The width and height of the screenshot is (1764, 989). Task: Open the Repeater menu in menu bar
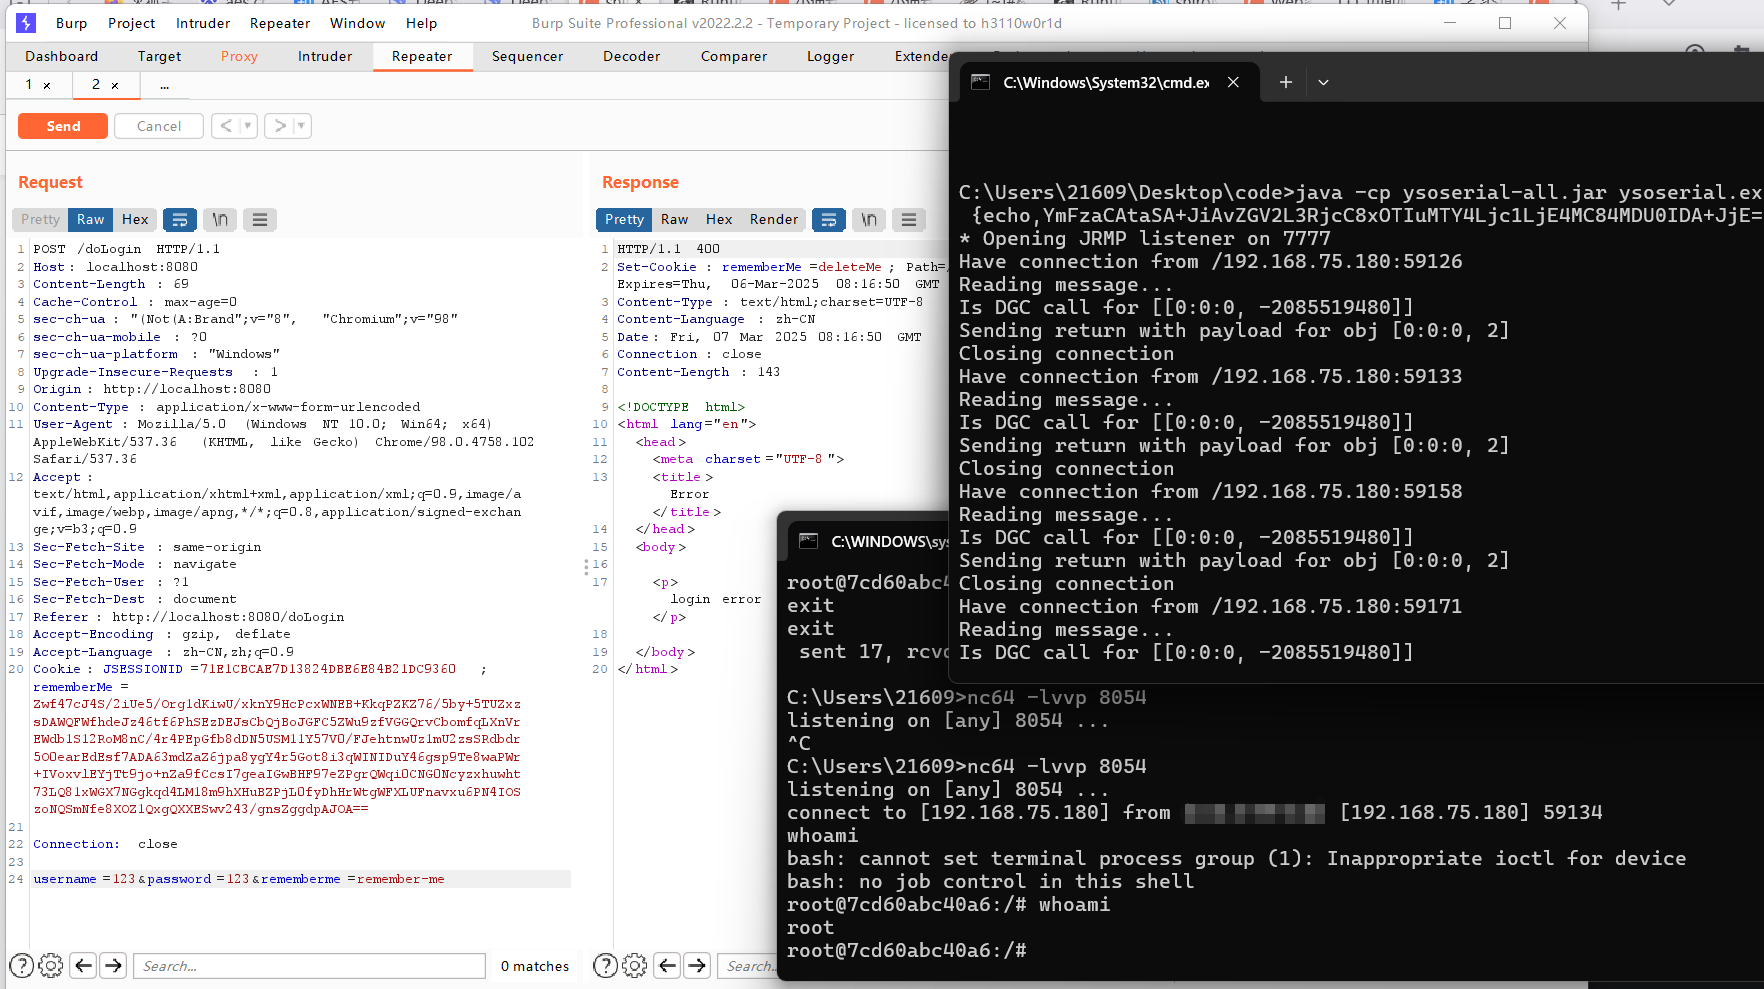point(280,23)
